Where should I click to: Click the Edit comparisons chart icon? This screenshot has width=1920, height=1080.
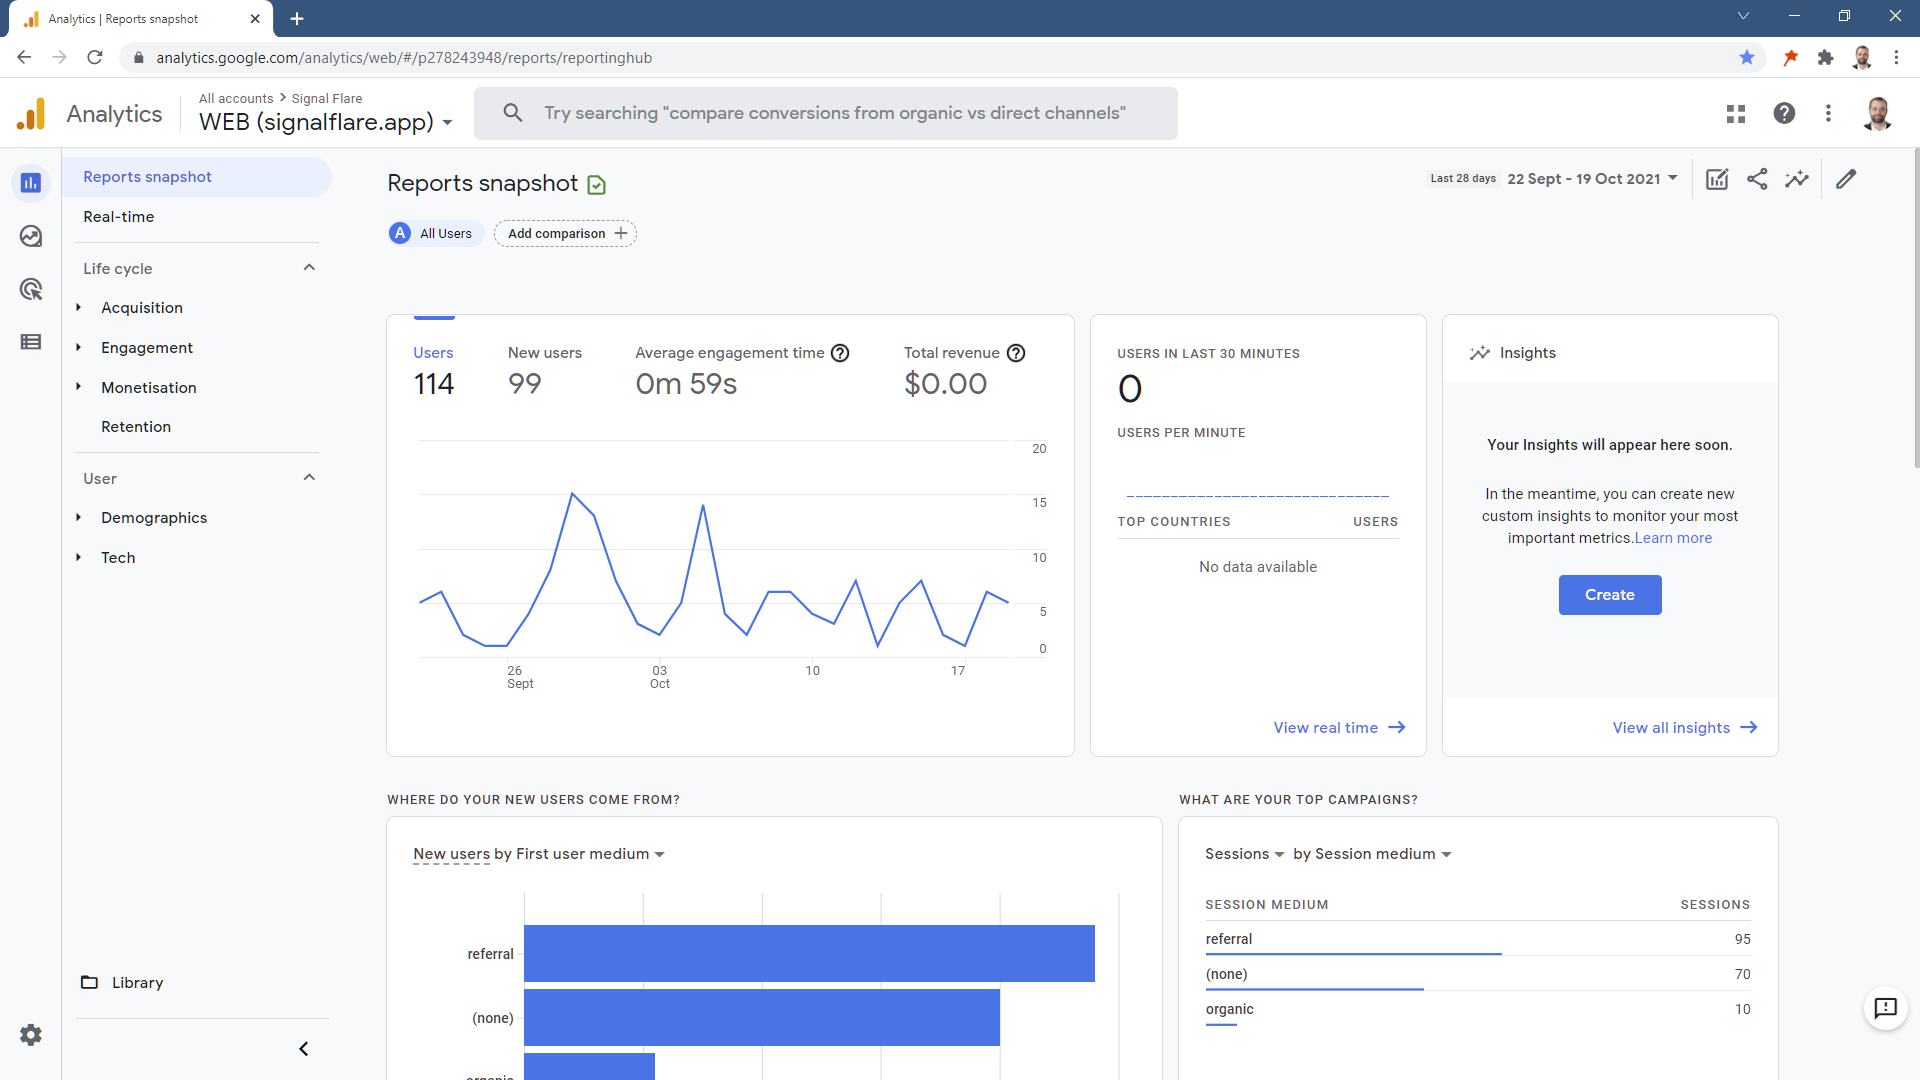click(1717, 179)
